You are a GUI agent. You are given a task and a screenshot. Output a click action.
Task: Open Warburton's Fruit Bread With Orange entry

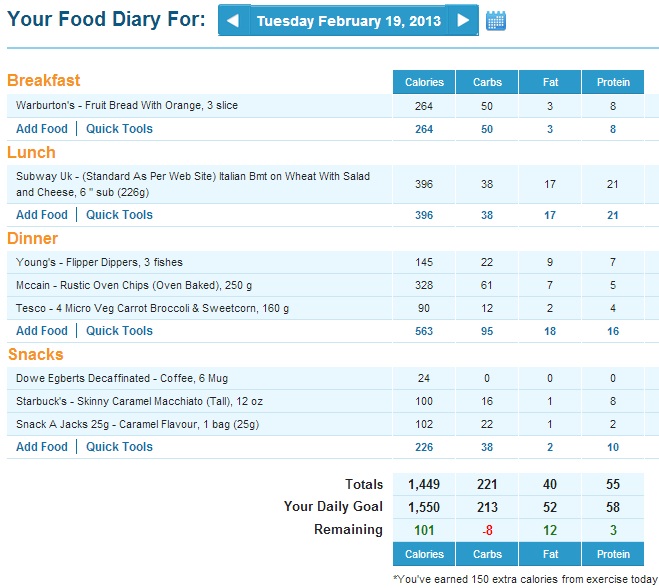coord(127,106)
